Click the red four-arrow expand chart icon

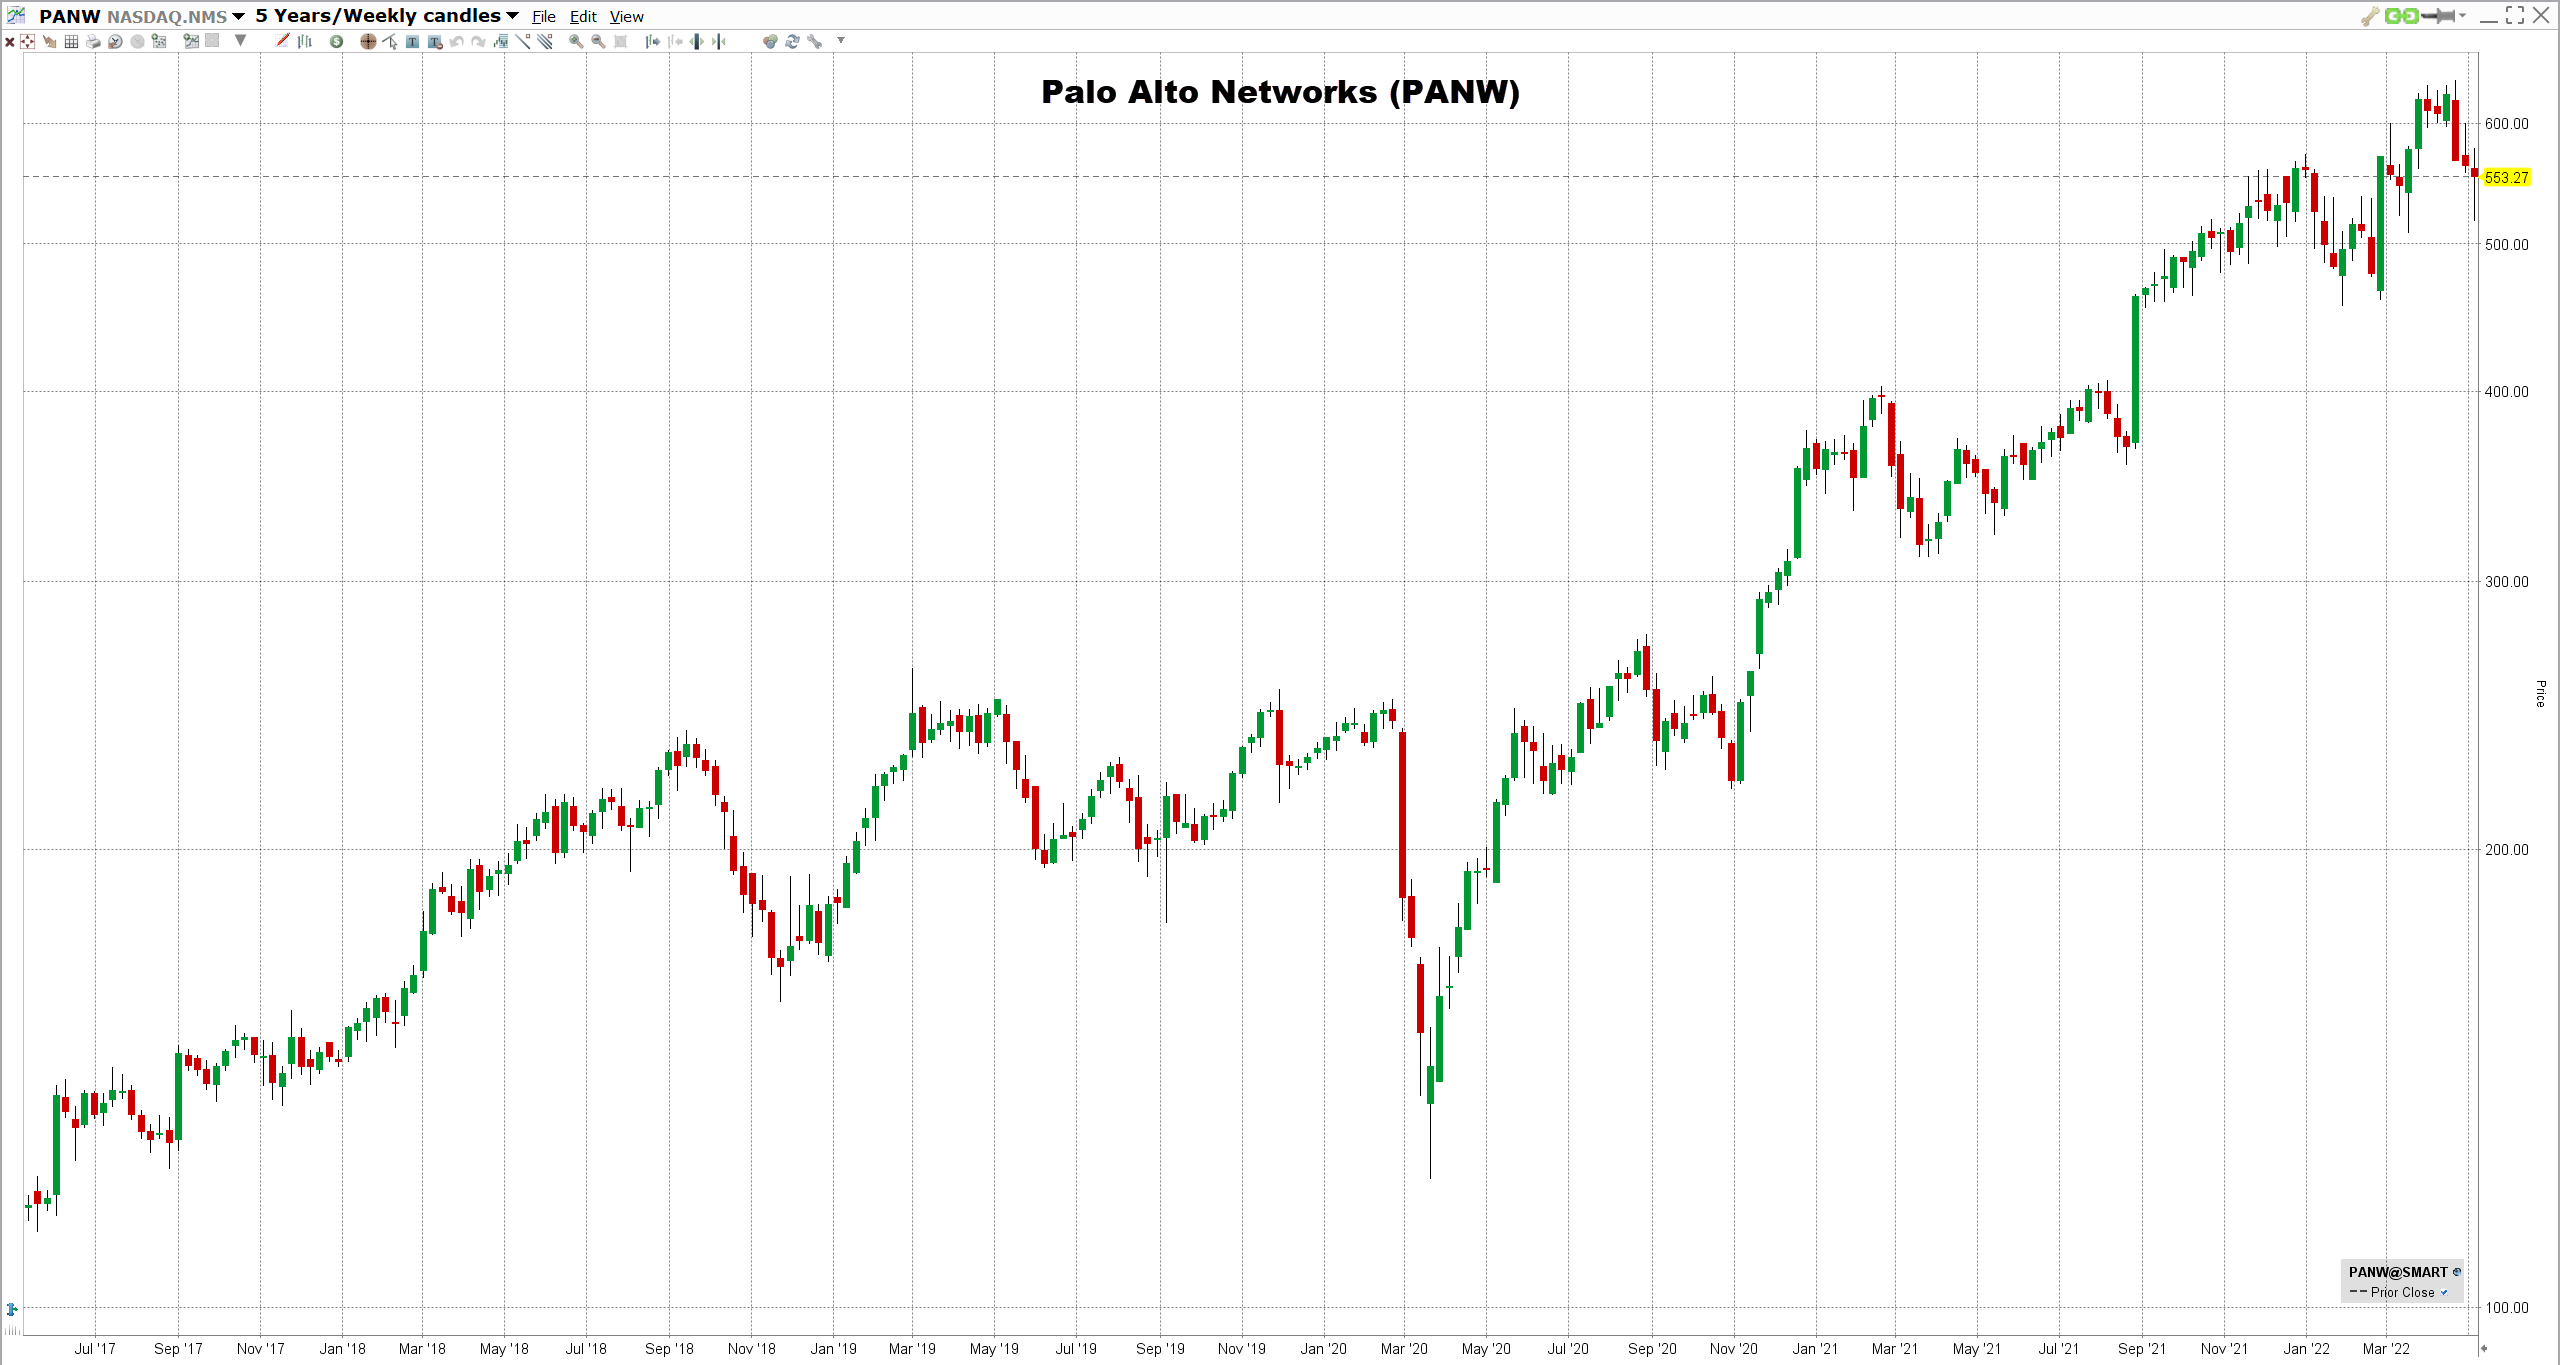[x=27, y=41]
